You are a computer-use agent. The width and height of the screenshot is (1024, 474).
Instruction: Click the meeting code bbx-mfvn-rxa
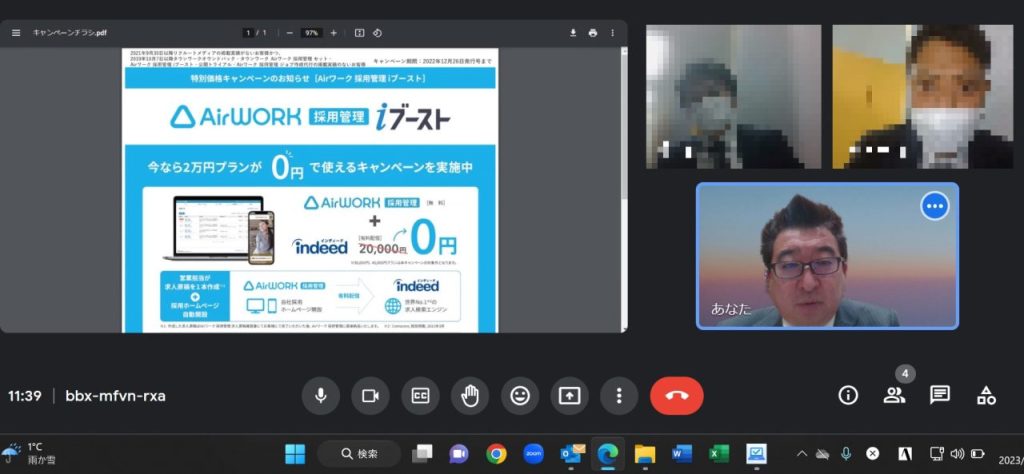(x=115, y=396)
